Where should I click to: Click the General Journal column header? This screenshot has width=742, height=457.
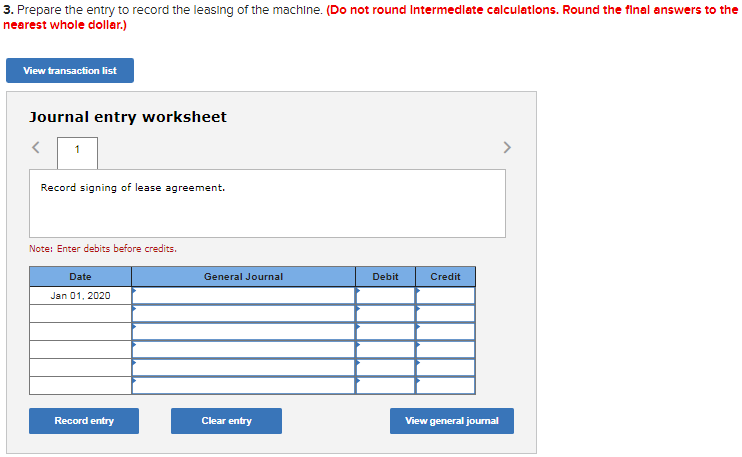click(x=243, y=277)
